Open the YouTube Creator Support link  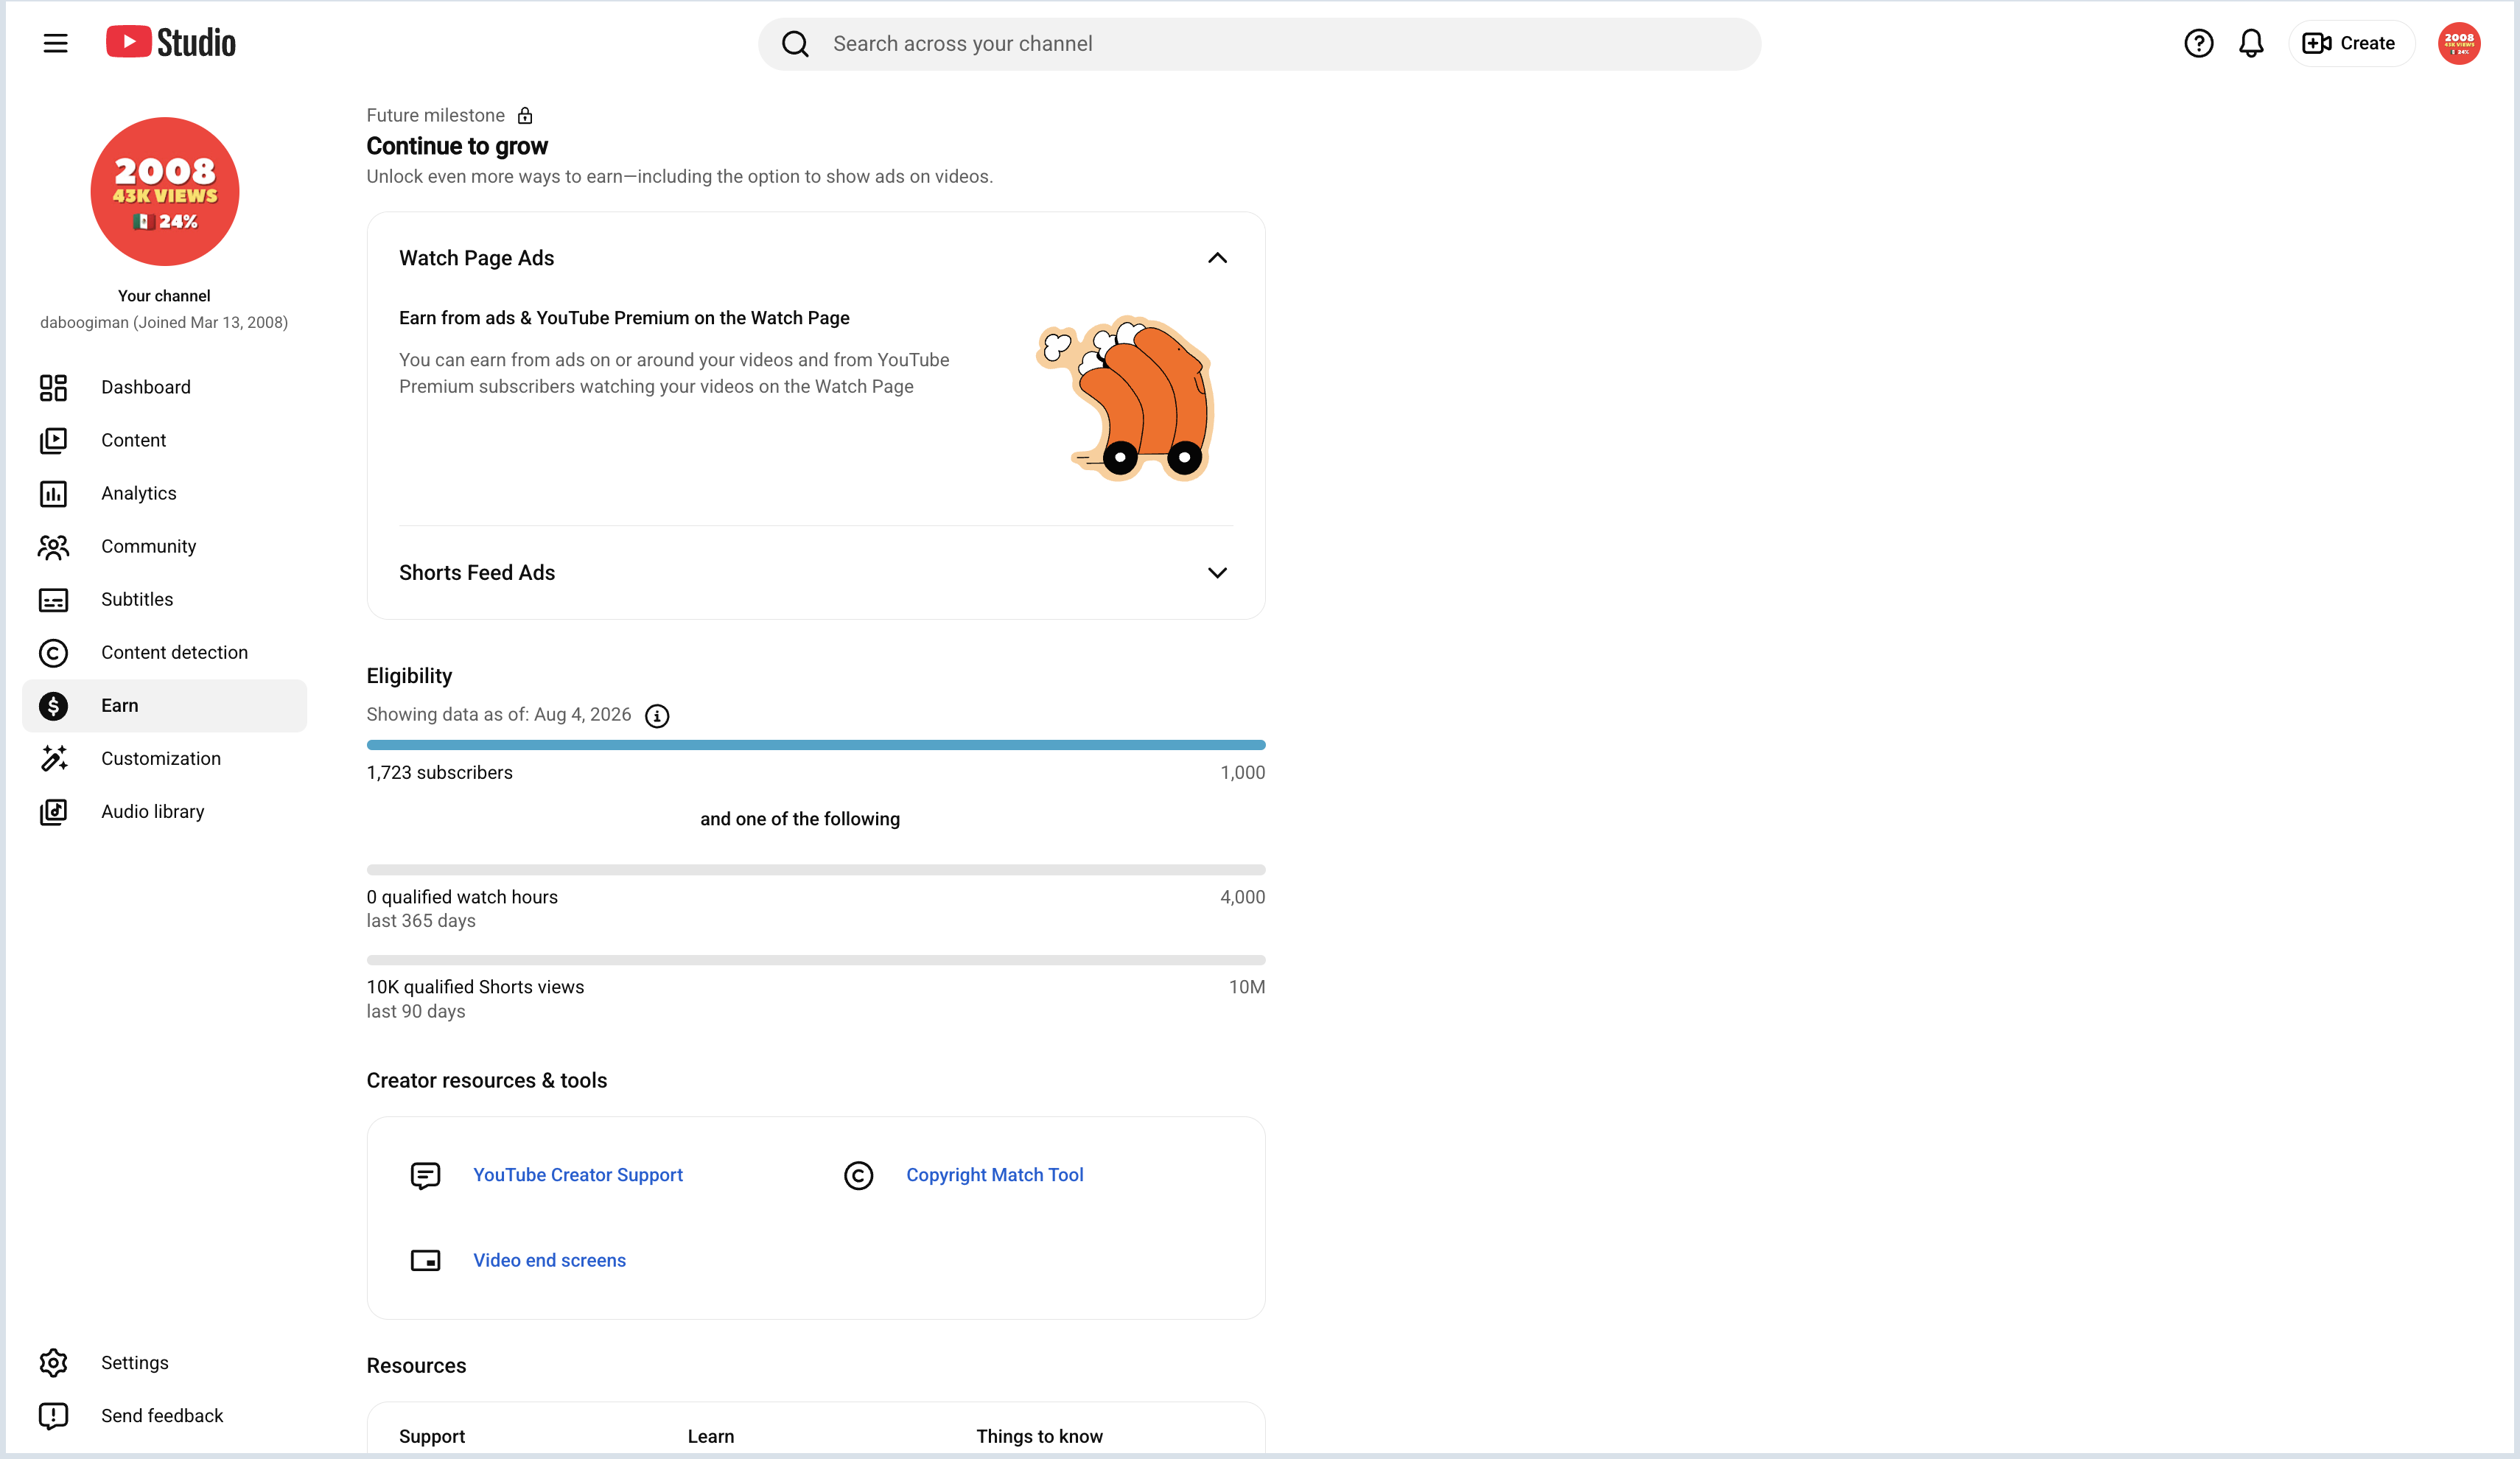click(x=578, y=1175)
